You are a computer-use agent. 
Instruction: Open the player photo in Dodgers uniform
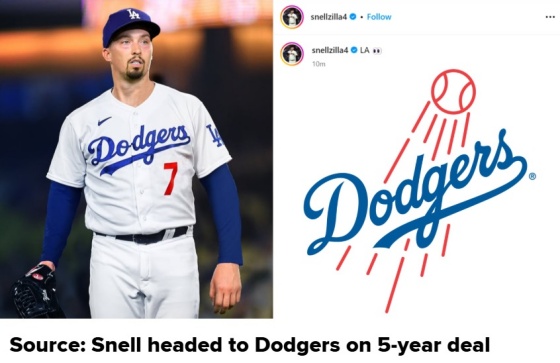click(x=136, y=159)
